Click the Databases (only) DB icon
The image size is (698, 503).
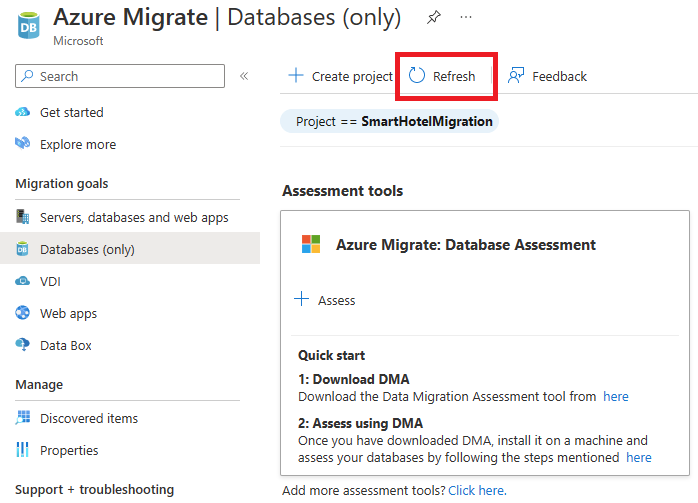[x=22, y=249]
